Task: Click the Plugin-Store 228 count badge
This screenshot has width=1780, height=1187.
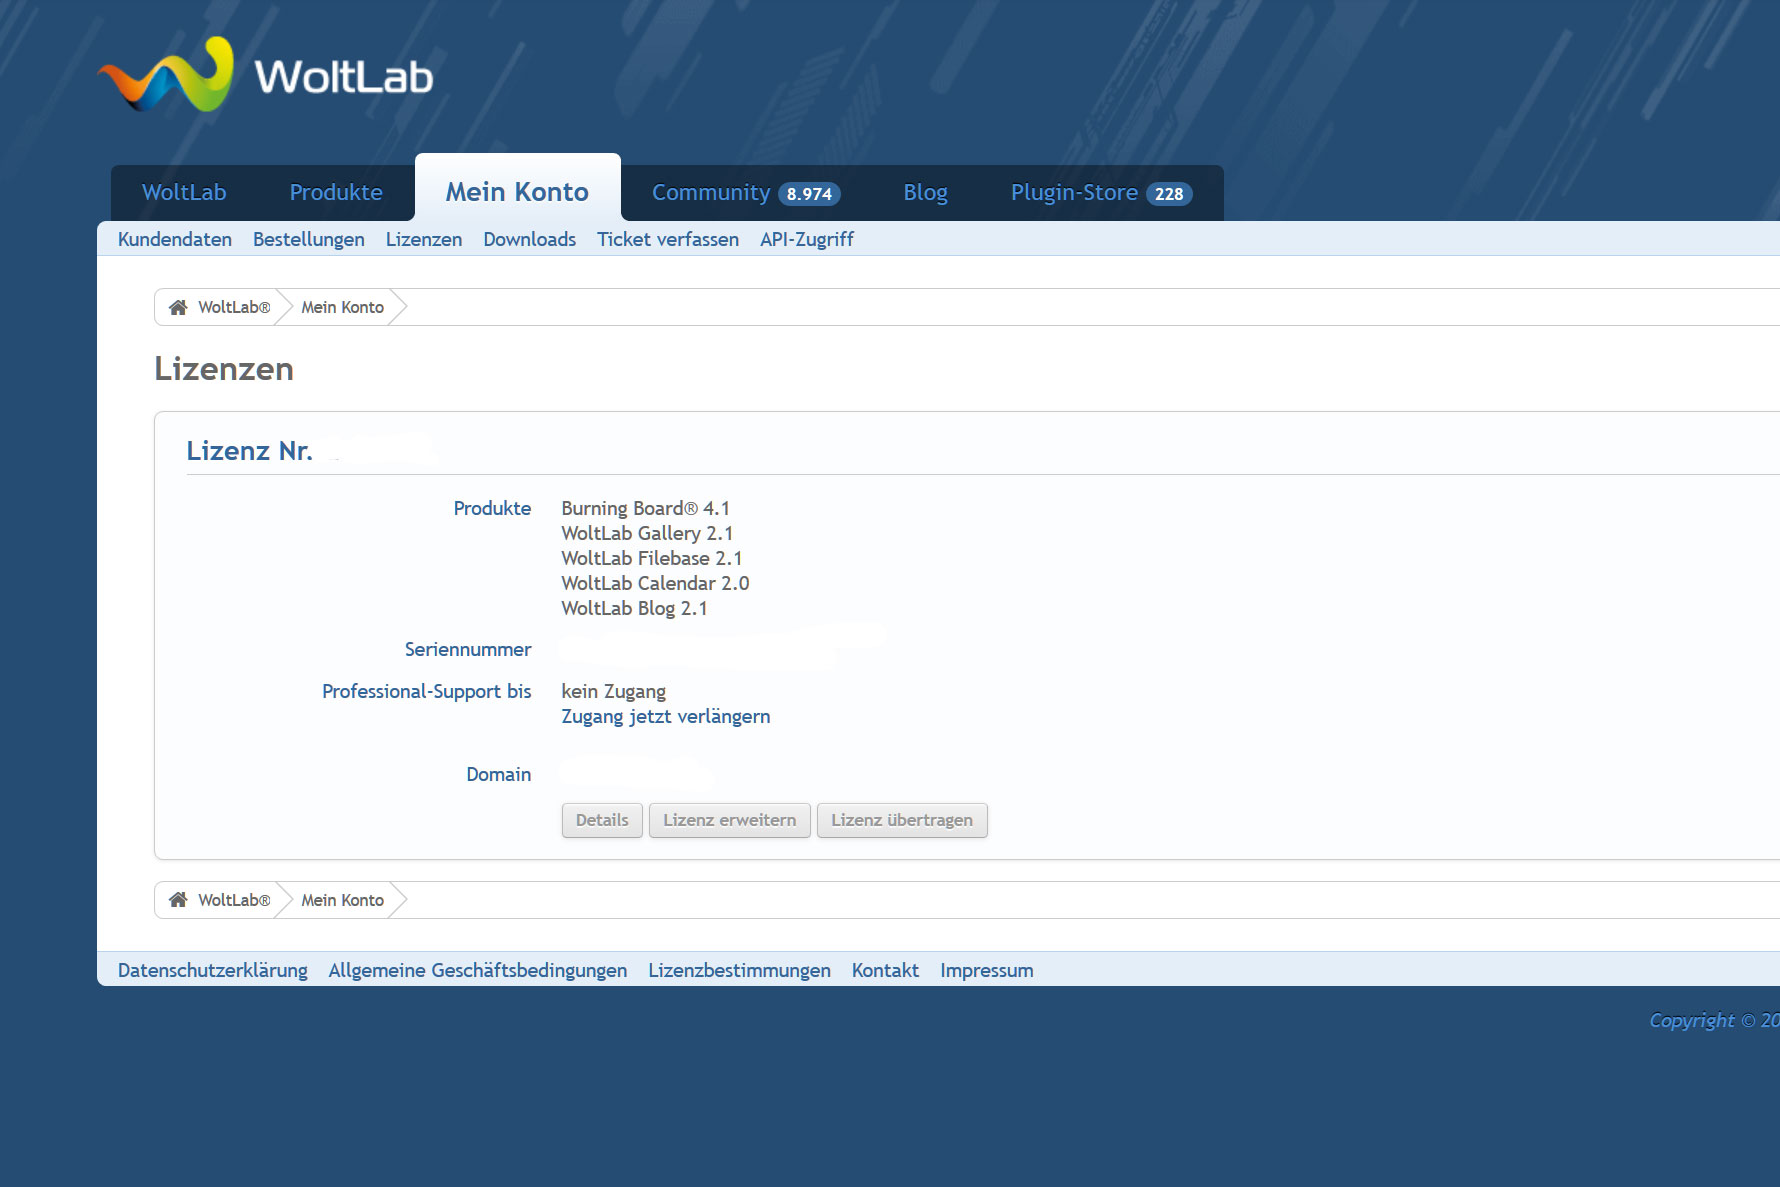Action: [1168, 194]
